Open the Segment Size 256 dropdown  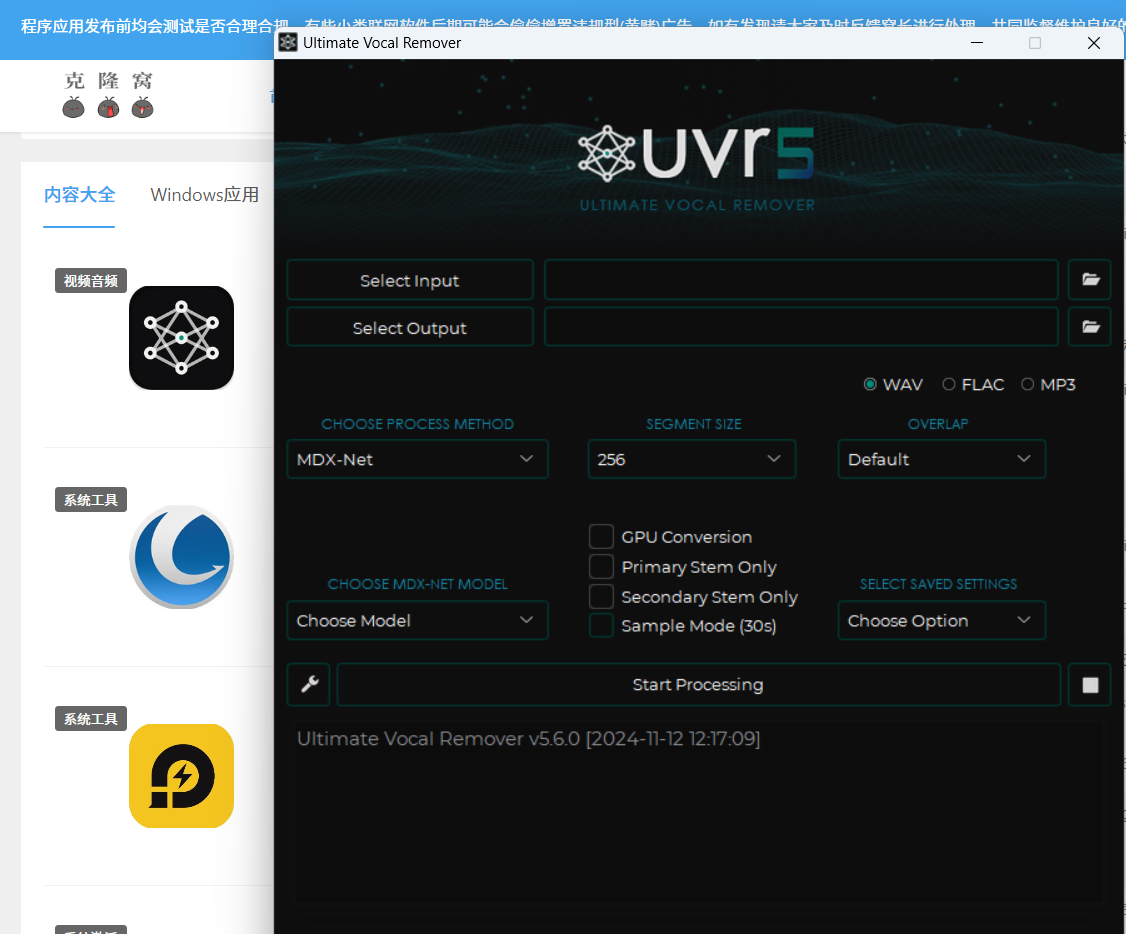click(692, 459)
